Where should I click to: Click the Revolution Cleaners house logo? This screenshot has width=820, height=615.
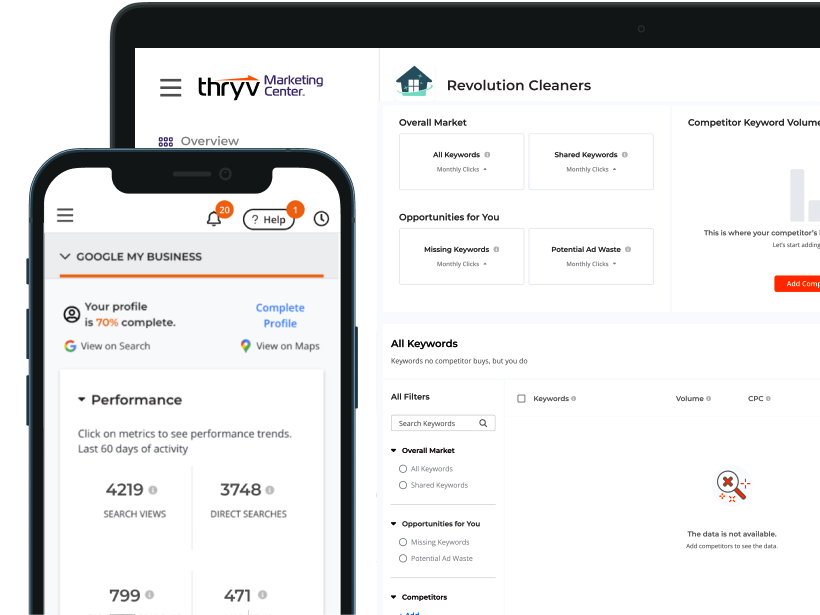click(x=414, y=82)
